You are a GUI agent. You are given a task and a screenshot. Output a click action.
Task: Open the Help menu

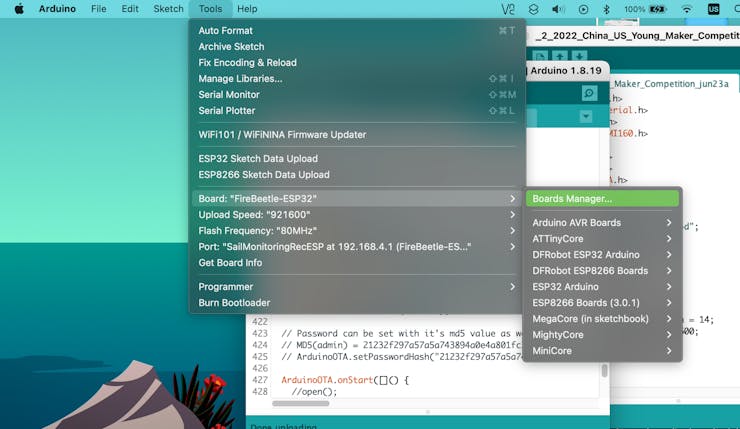click(x=247, y=9)
